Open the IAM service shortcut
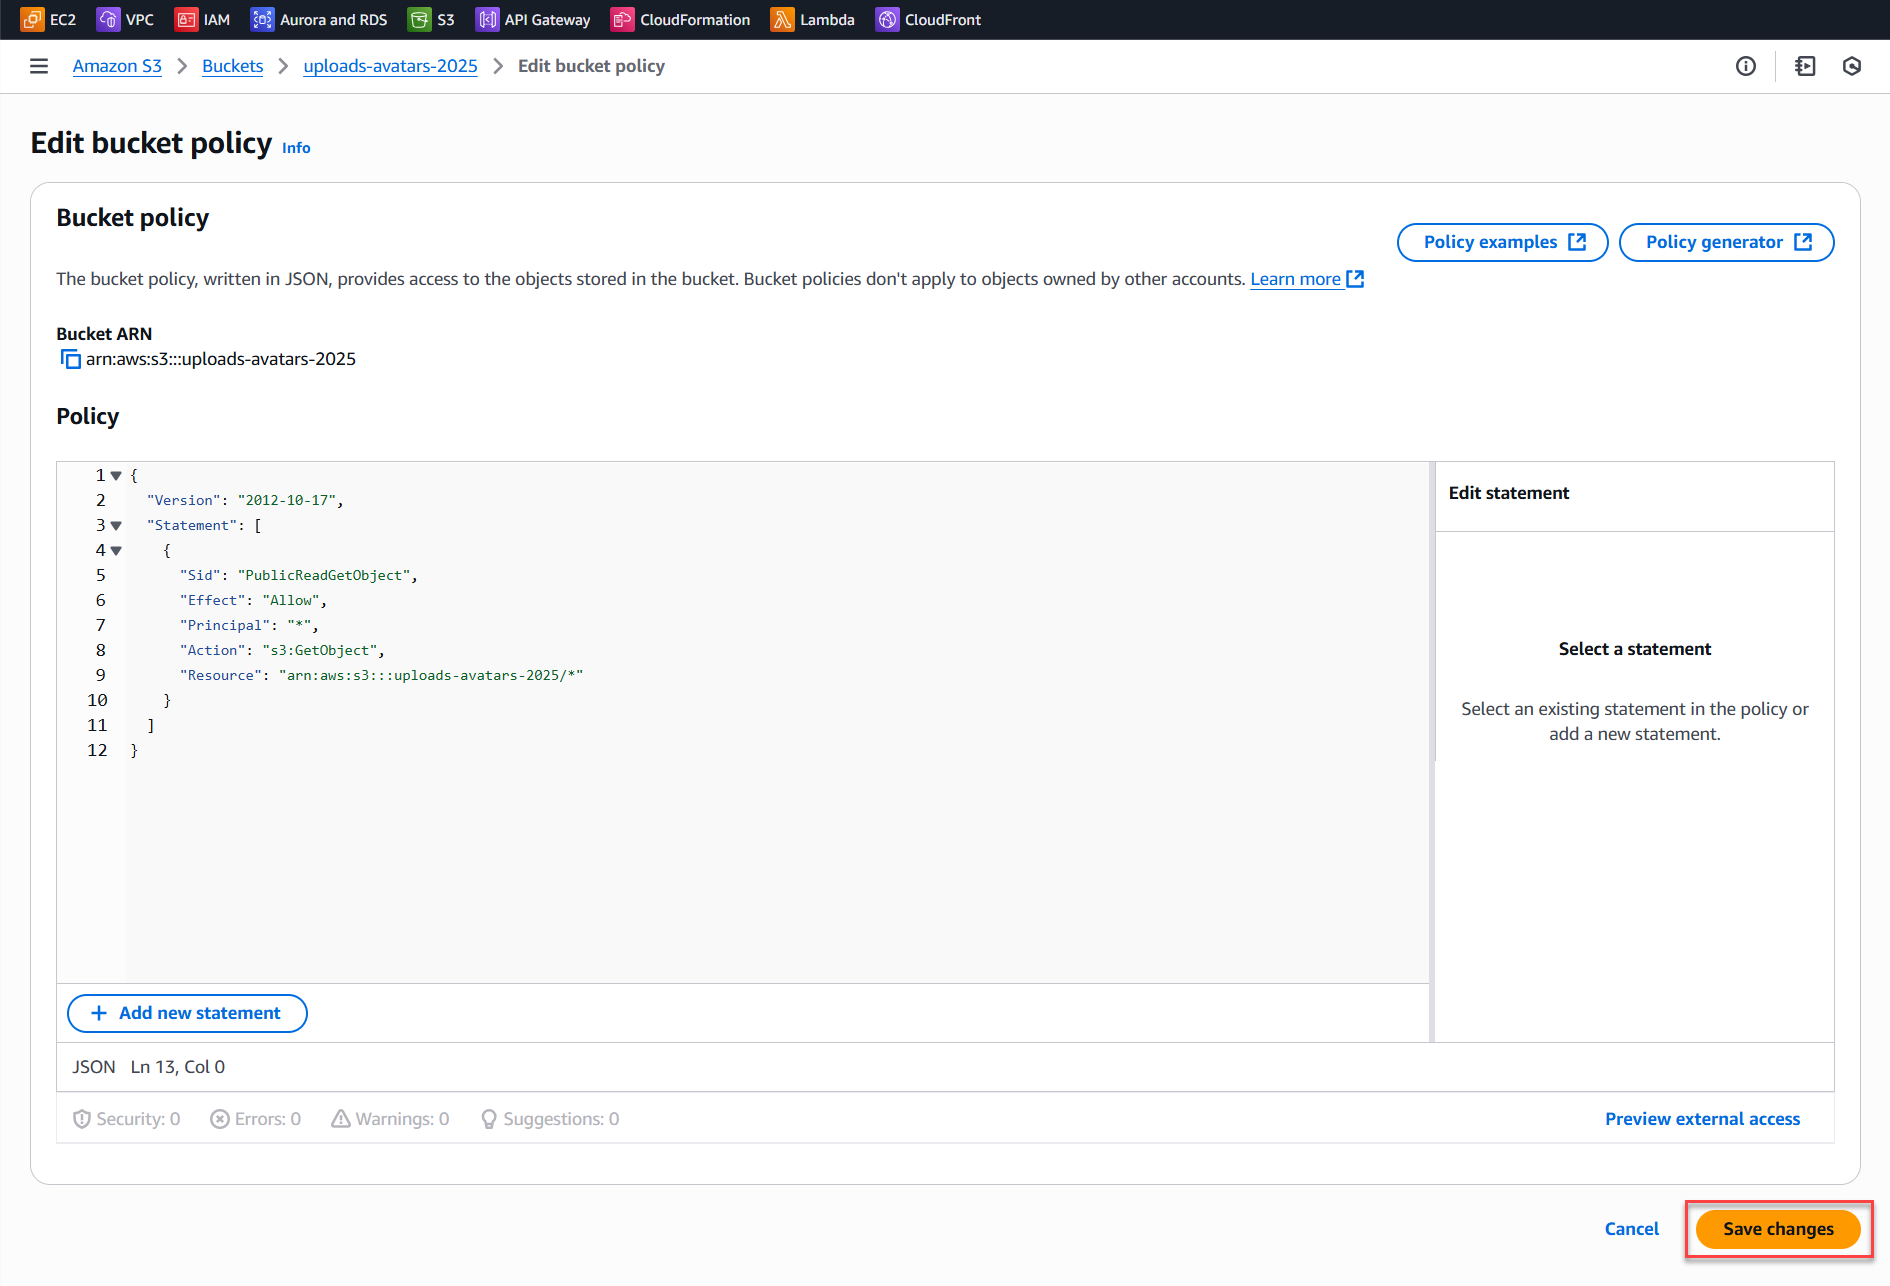1890x1286 pixels. point(202,19)
